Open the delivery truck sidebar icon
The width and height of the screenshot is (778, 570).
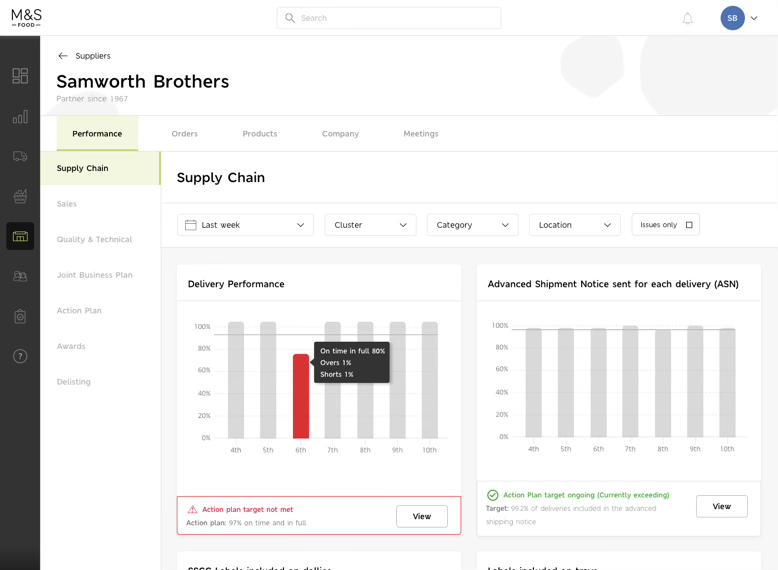tap(20, 156)
